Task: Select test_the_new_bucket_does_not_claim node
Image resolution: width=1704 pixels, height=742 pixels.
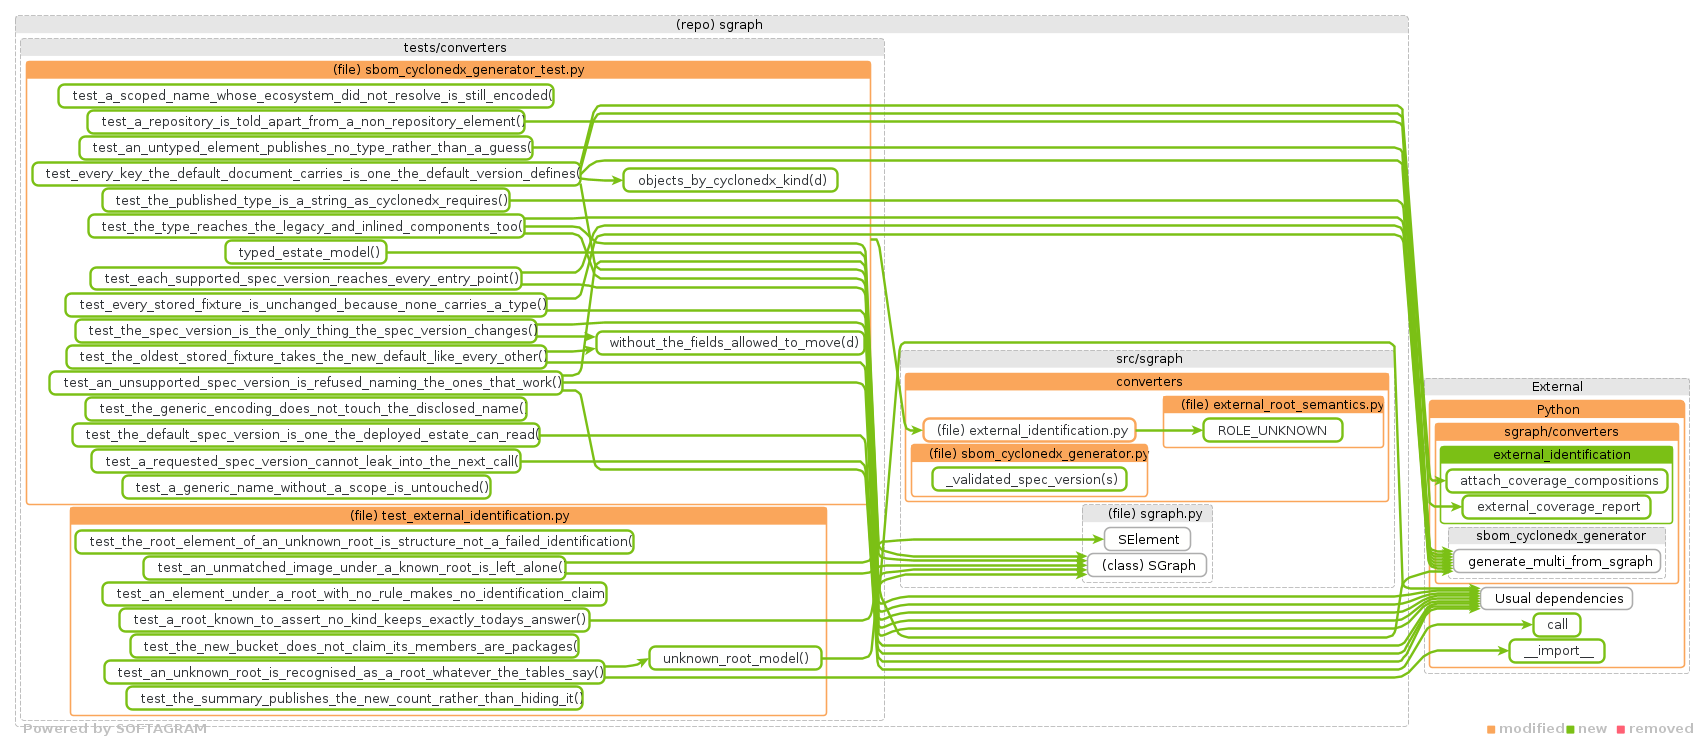Action: click(354, 646)
